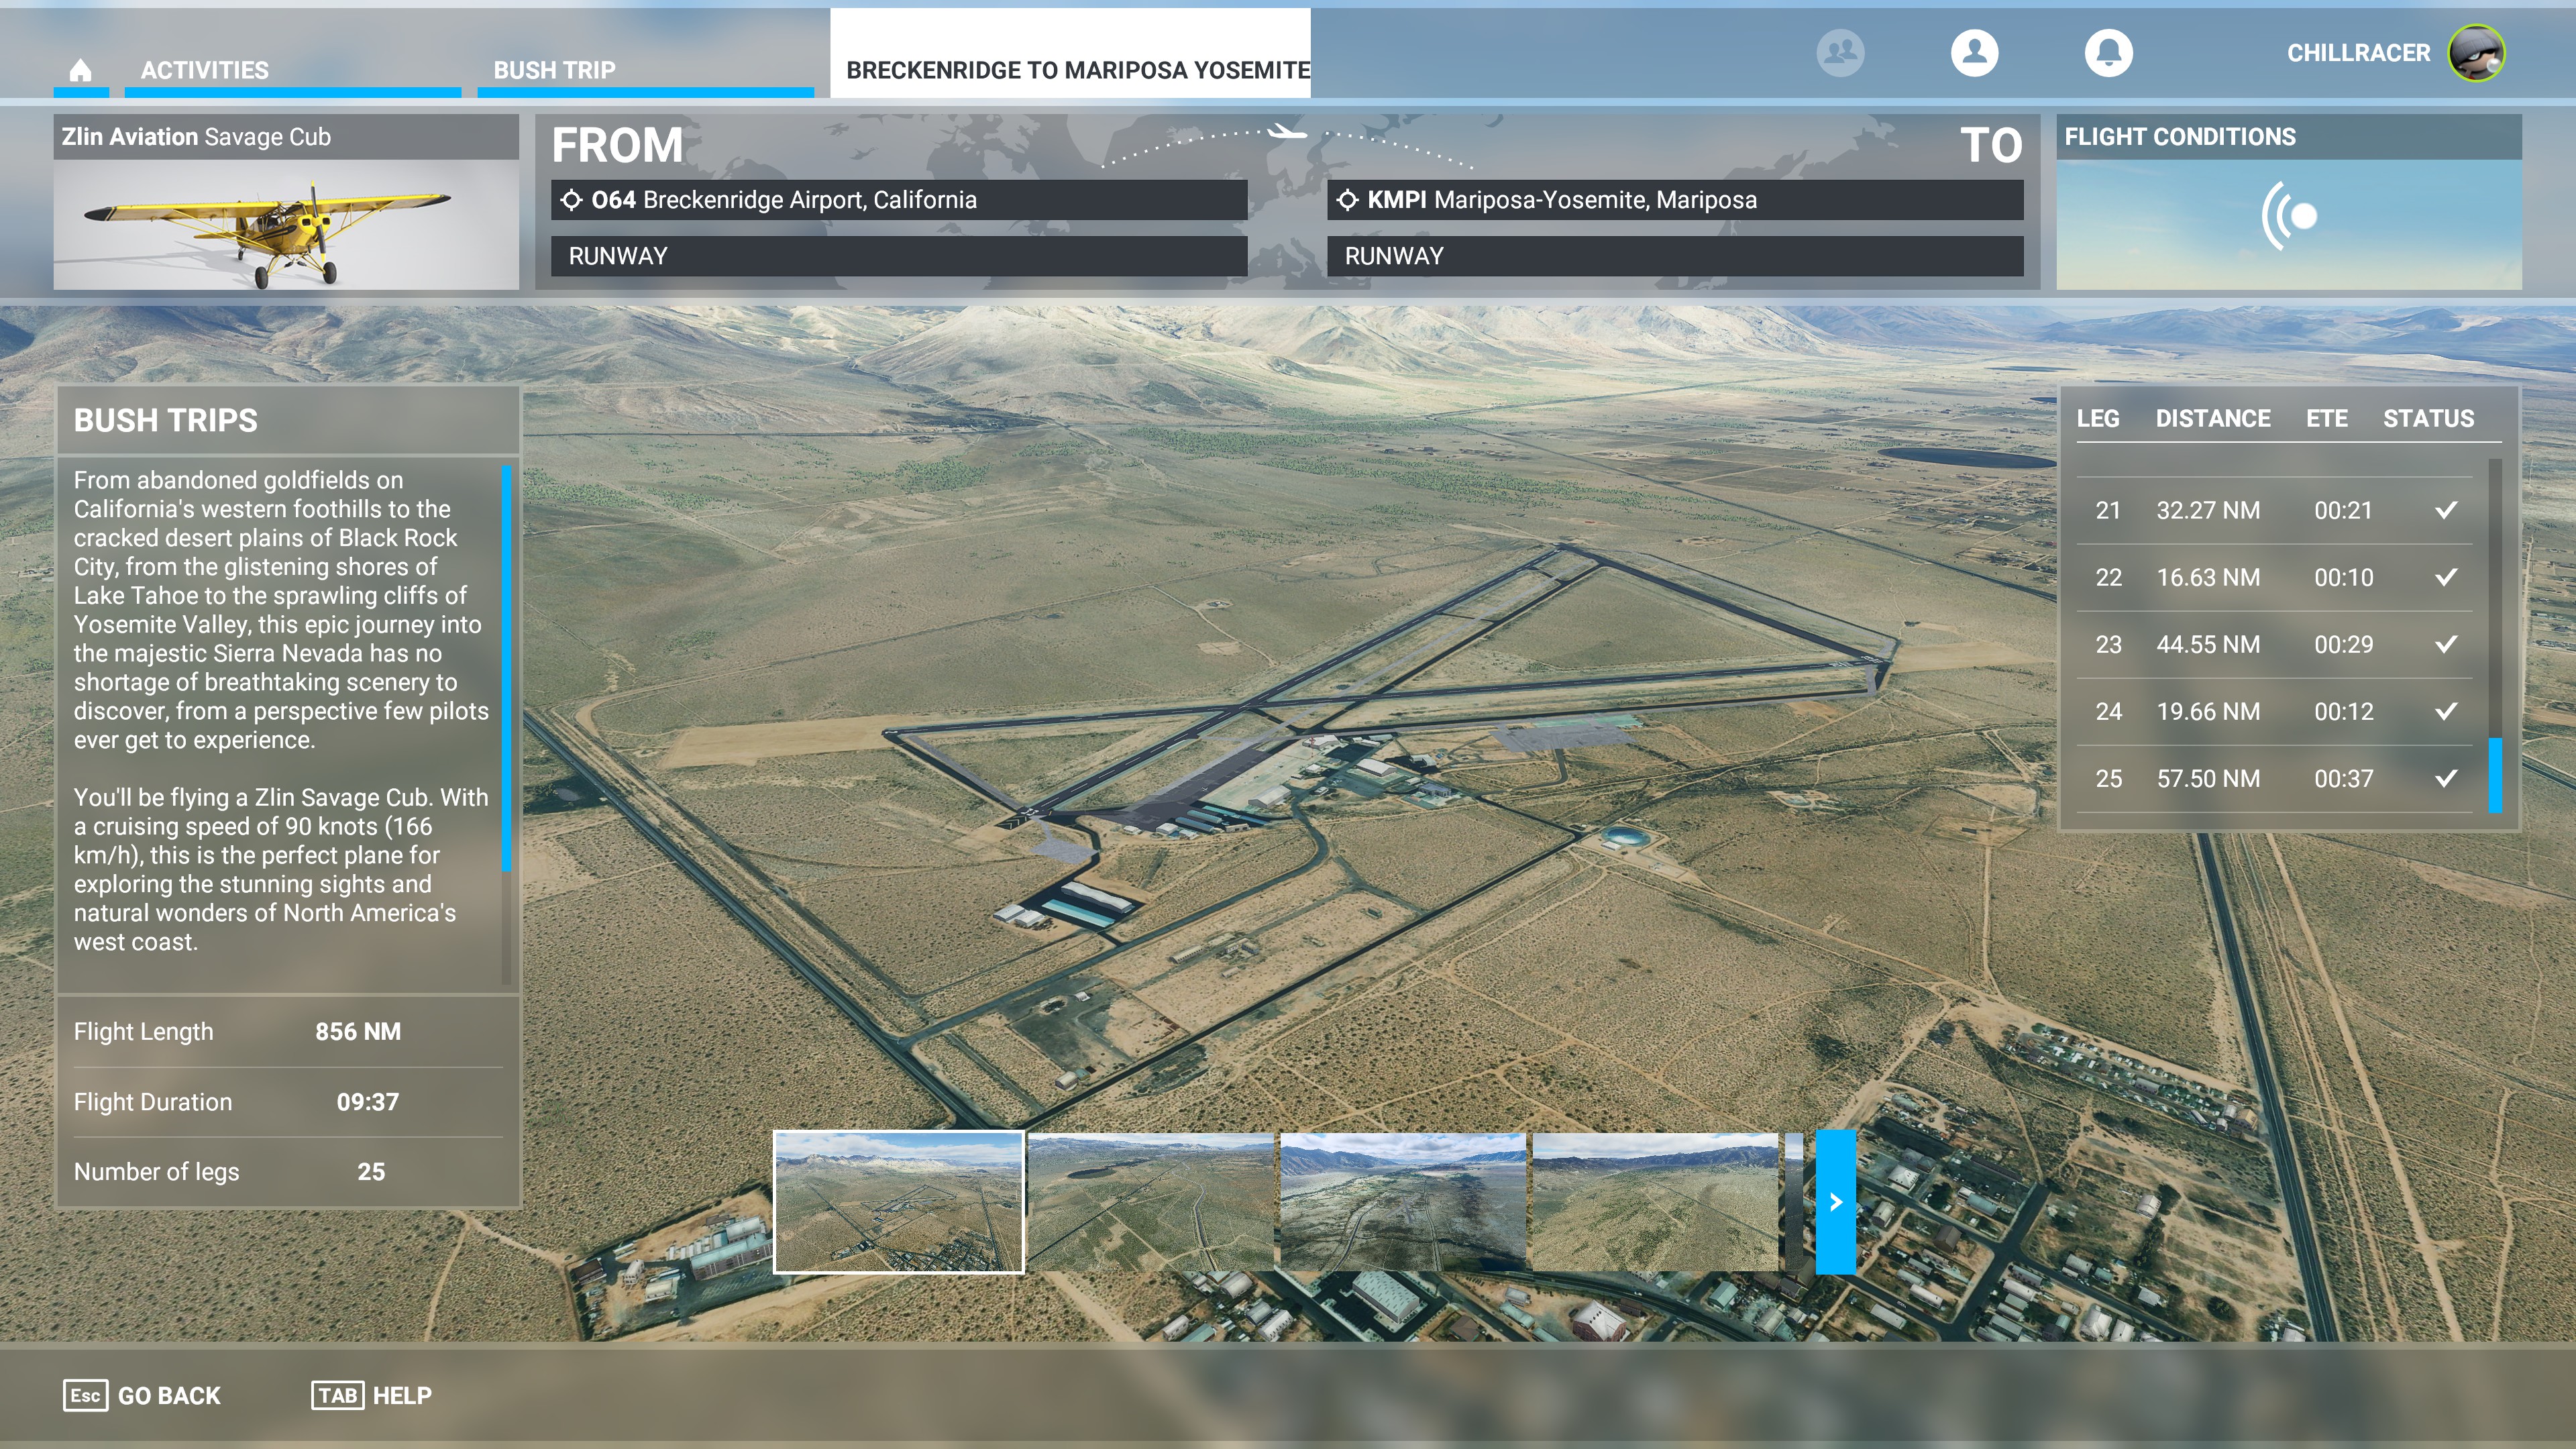Click the Home icon in top bar
Viewport: 2576px width, 1449px height.
81,70
